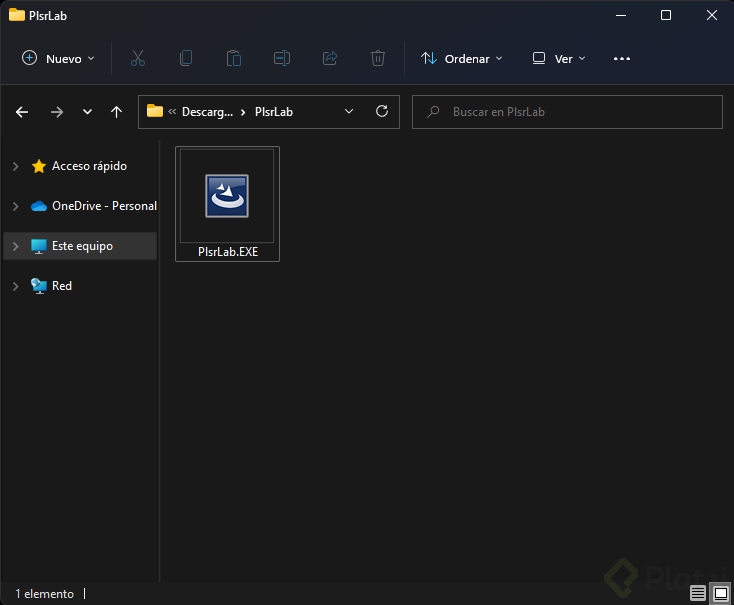The height and width of the screenshot is (605, 734).
Task: Click the folder icon in the title bar
Action: 17,15
